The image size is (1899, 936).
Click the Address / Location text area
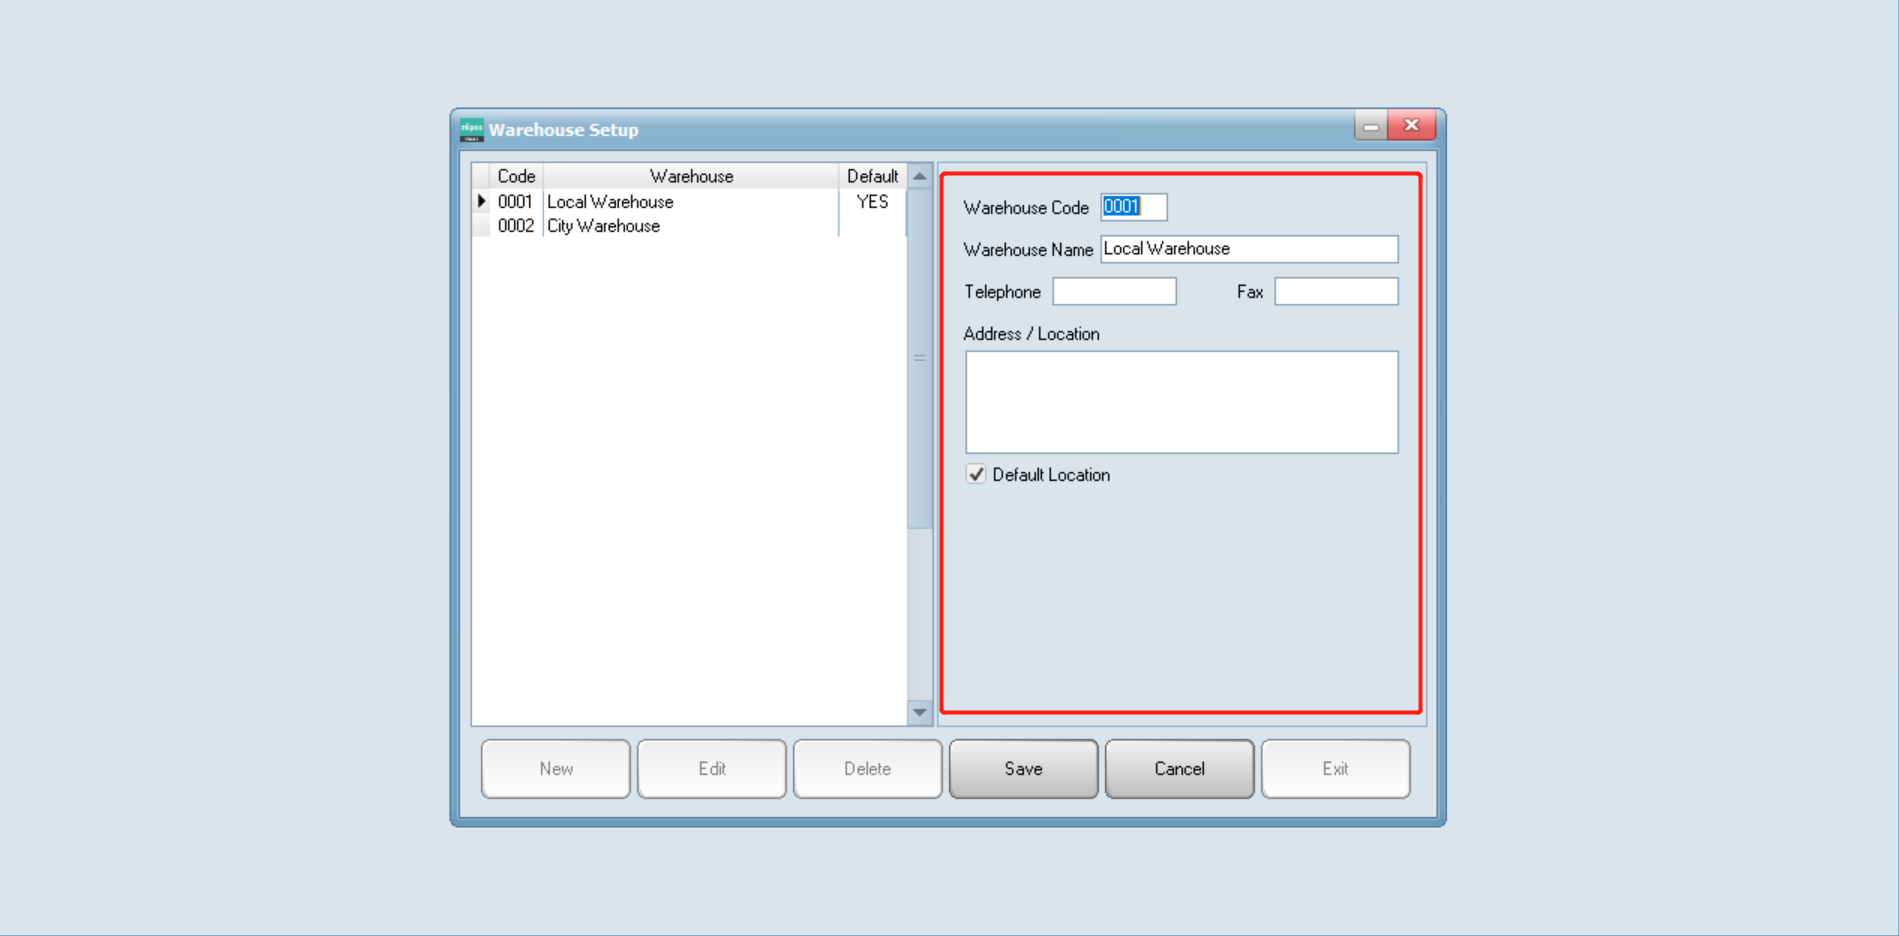[x=1180, y=400]
